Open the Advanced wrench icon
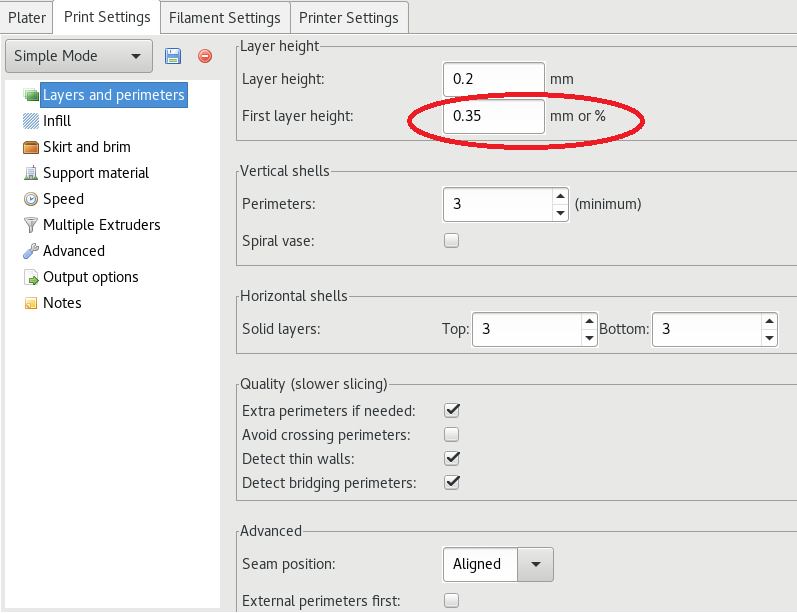The height and width of the screenshot is (613, 797). tap(31, 251)
